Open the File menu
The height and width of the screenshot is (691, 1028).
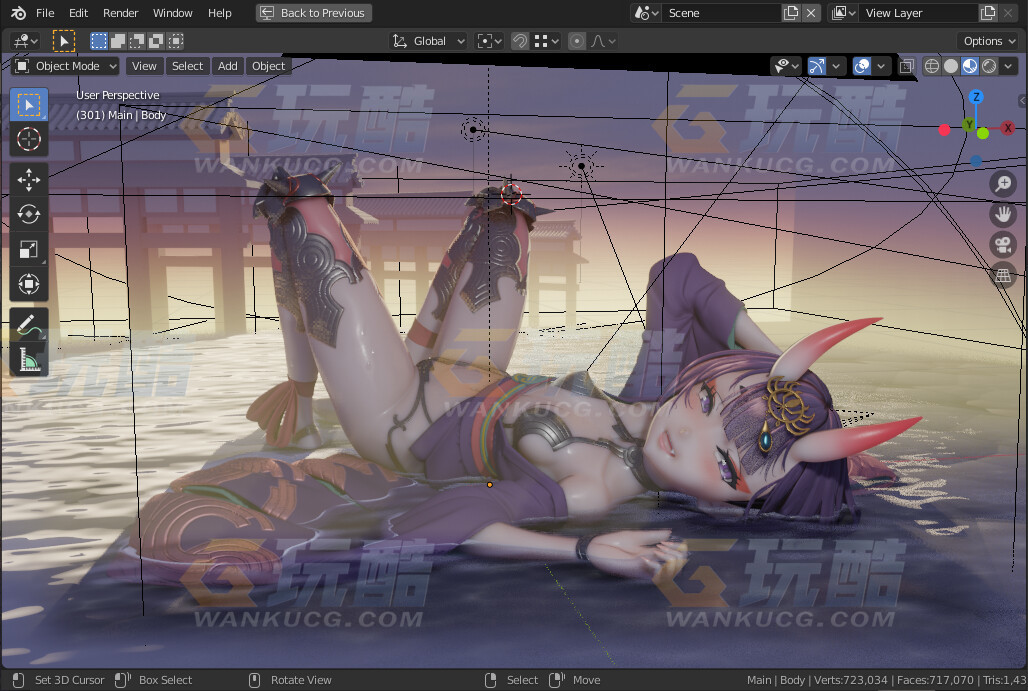click(x=45, y=13)
